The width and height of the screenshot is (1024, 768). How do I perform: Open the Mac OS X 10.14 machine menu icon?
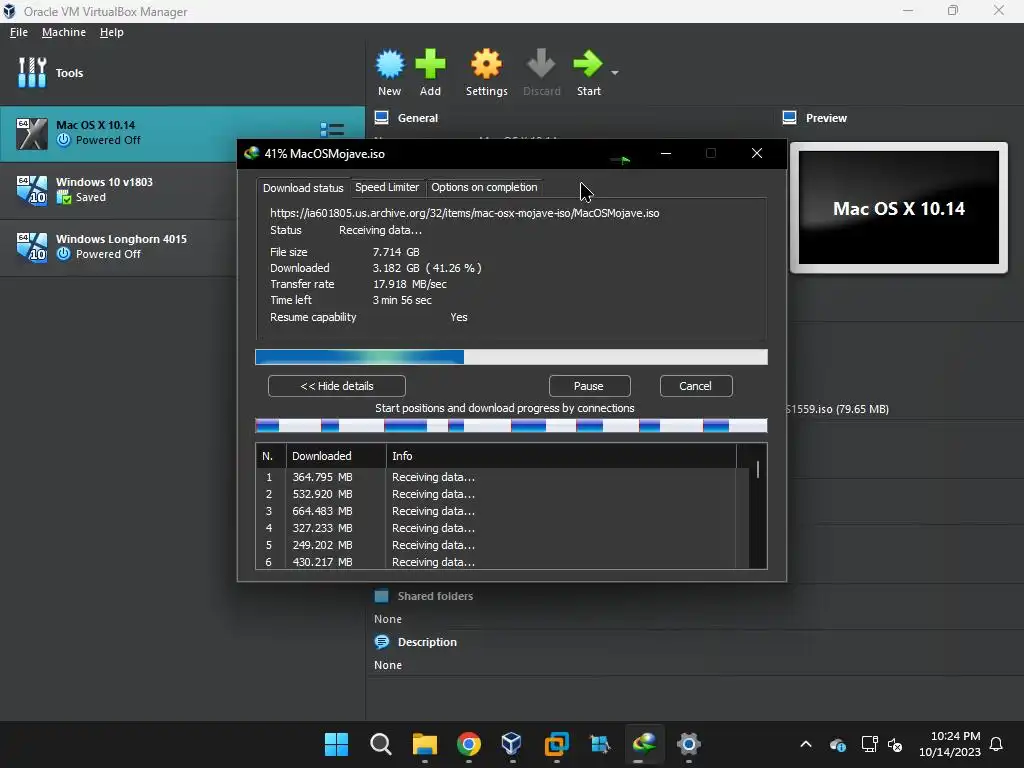332,129
